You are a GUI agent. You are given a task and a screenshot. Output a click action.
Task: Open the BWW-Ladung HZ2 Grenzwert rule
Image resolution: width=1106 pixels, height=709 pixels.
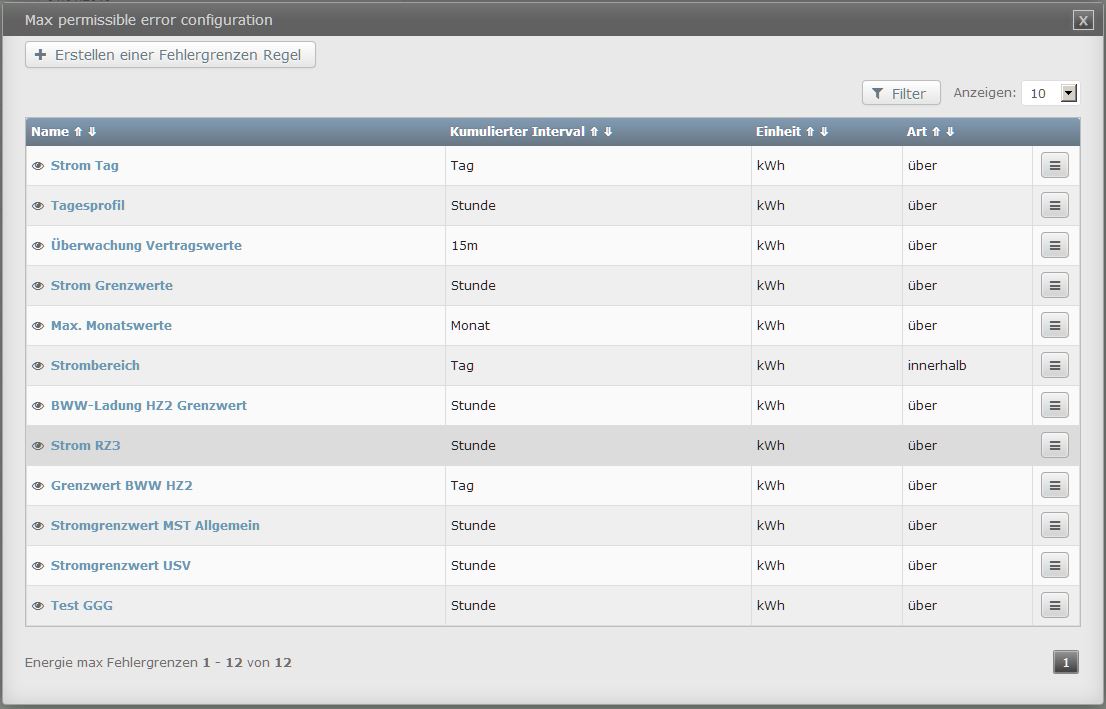click(149, 406)
